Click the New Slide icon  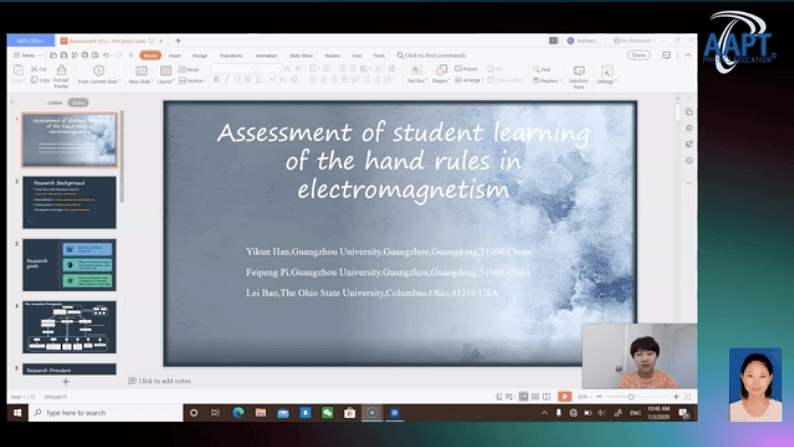141,70
